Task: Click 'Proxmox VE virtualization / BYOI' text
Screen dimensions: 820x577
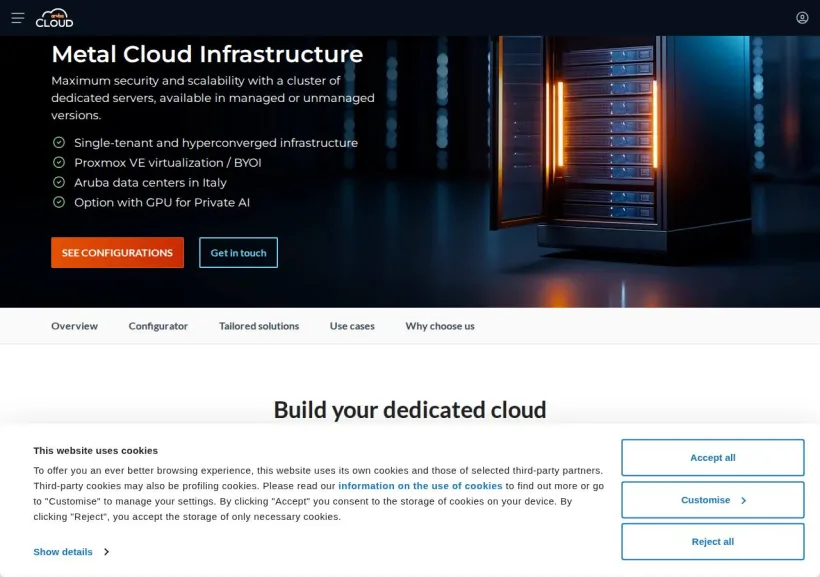Action: click(168, 163)
